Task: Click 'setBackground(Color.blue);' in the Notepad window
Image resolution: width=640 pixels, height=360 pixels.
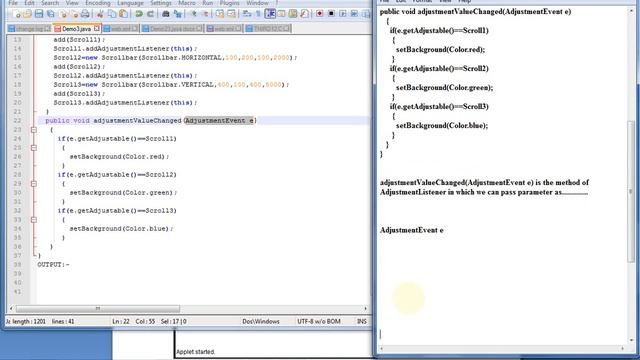Action: [442, 126]
